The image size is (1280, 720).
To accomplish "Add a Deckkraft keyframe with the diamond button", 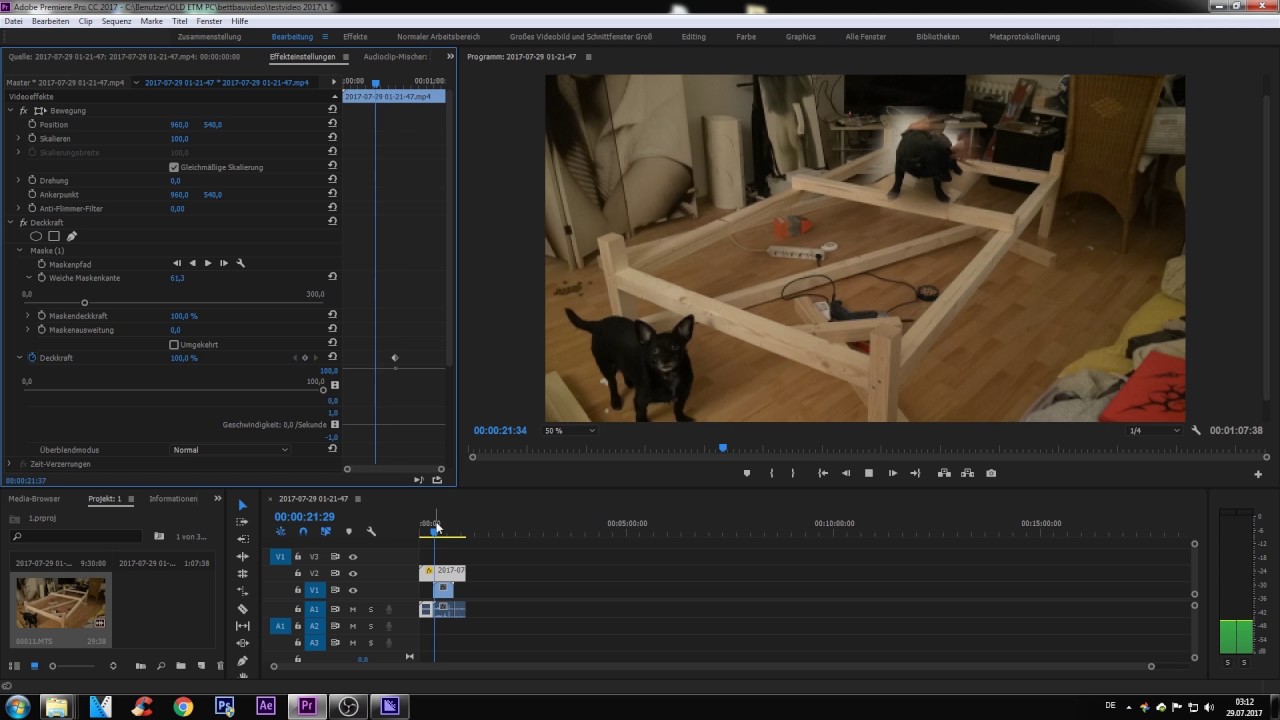I will pos(305,357).
